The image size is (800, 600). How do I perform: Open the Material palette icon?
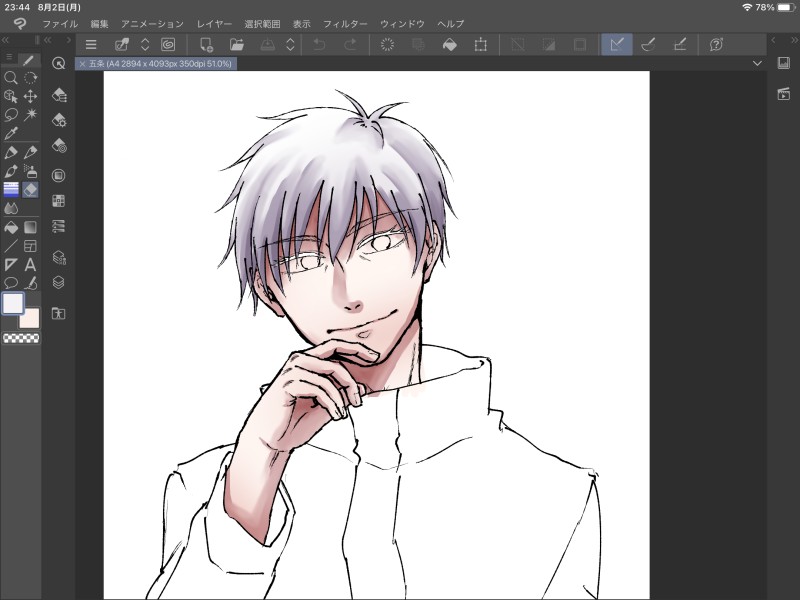point(59,313)
